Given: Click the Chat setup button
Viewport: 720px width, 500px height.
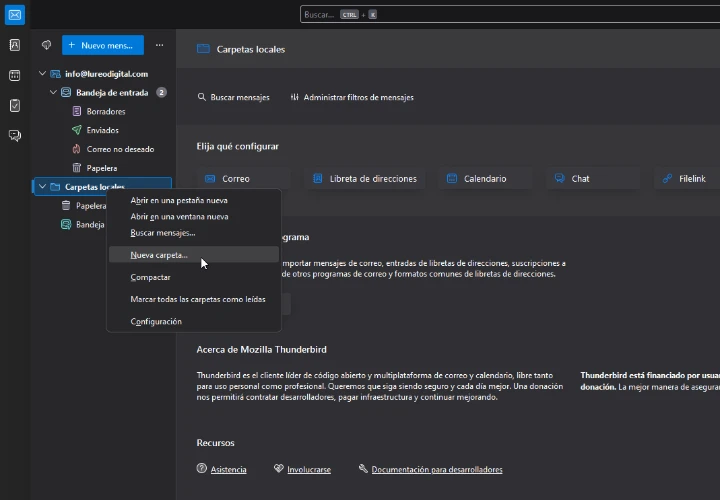Looking at the screenshot, I should coord(594,179).
